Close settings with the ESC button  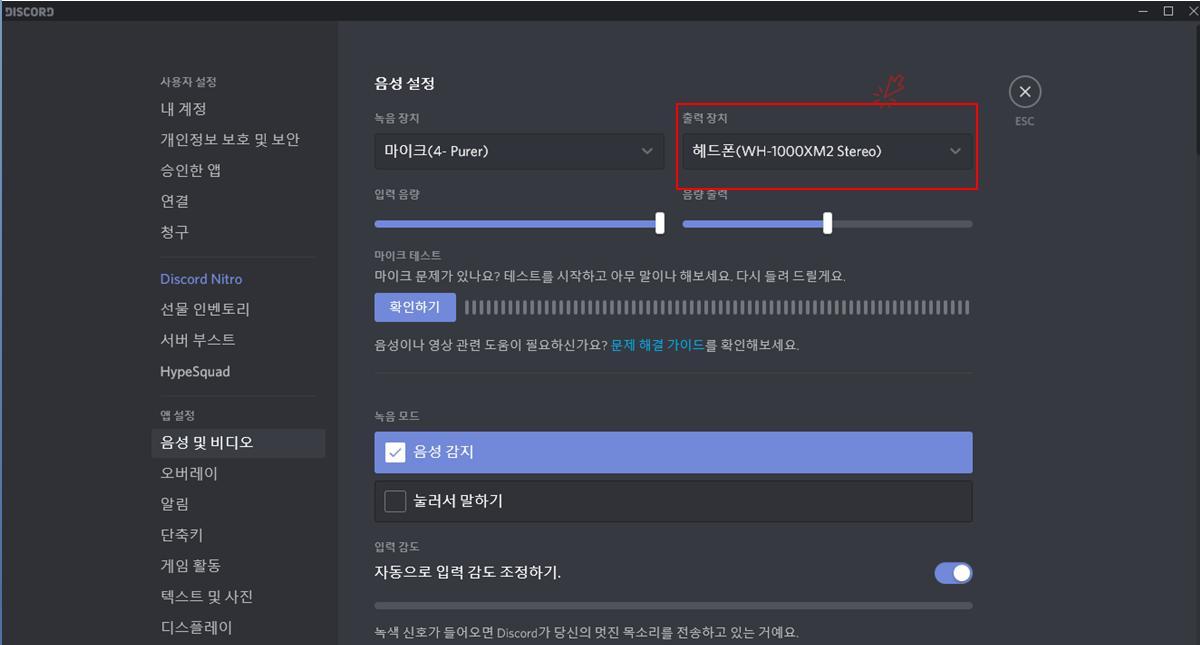1024,90
